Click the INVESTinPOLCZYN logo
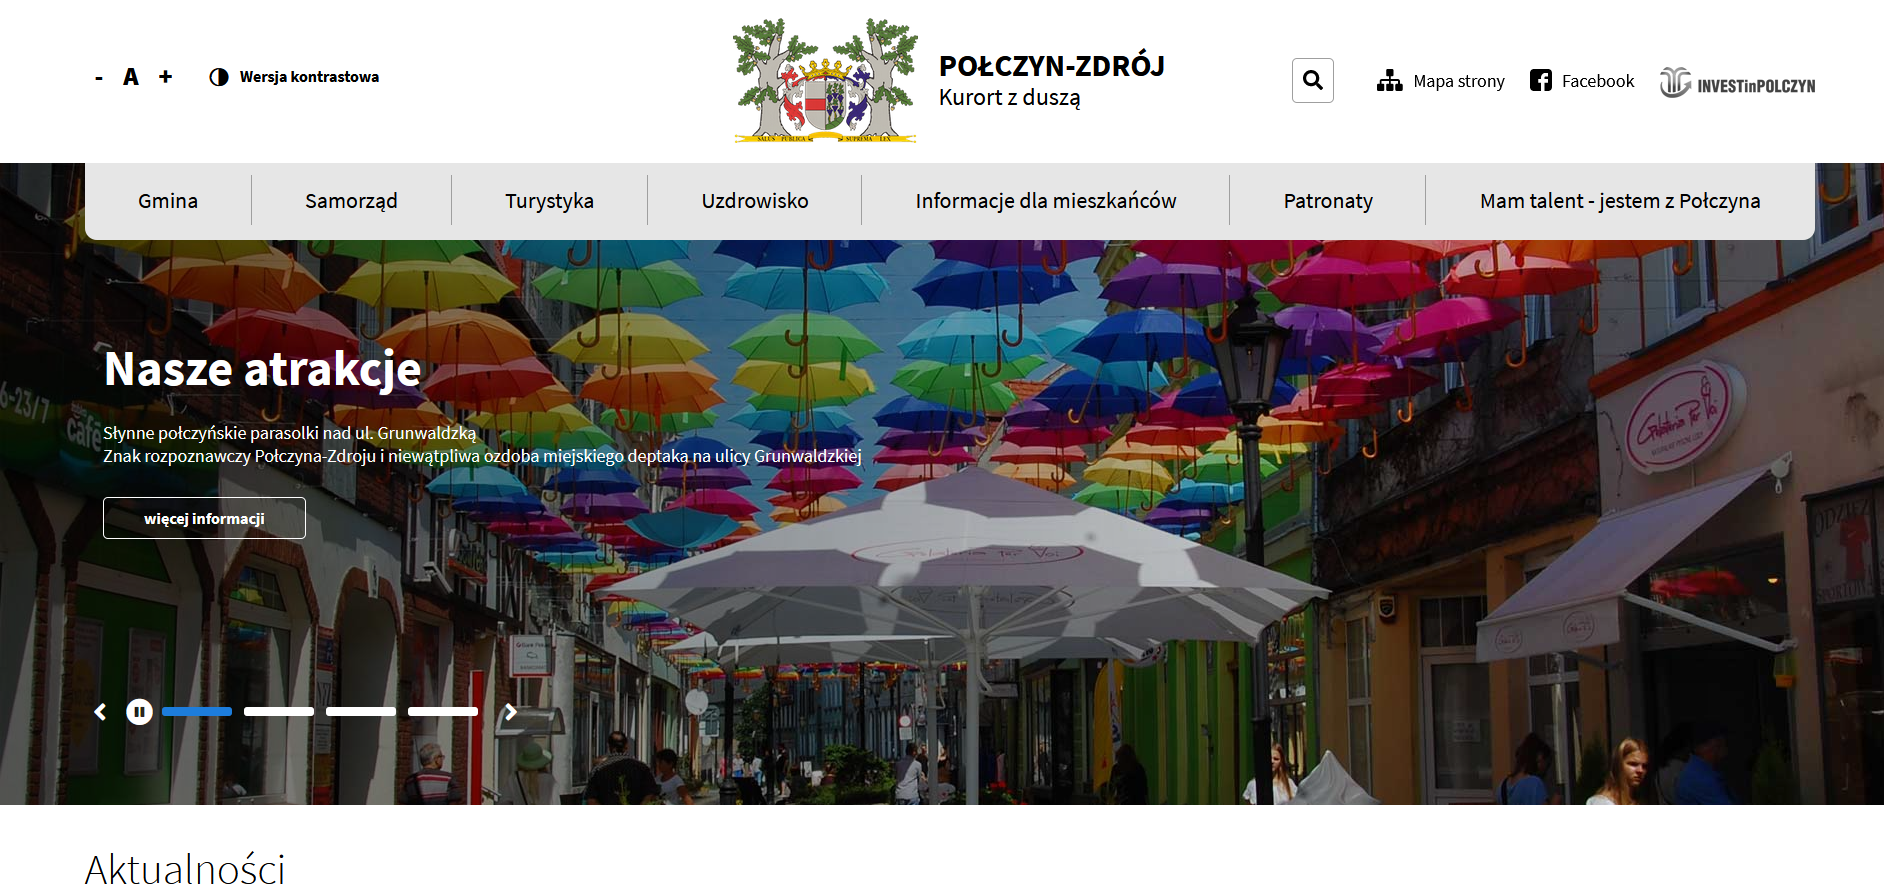 click(1737, 83)
